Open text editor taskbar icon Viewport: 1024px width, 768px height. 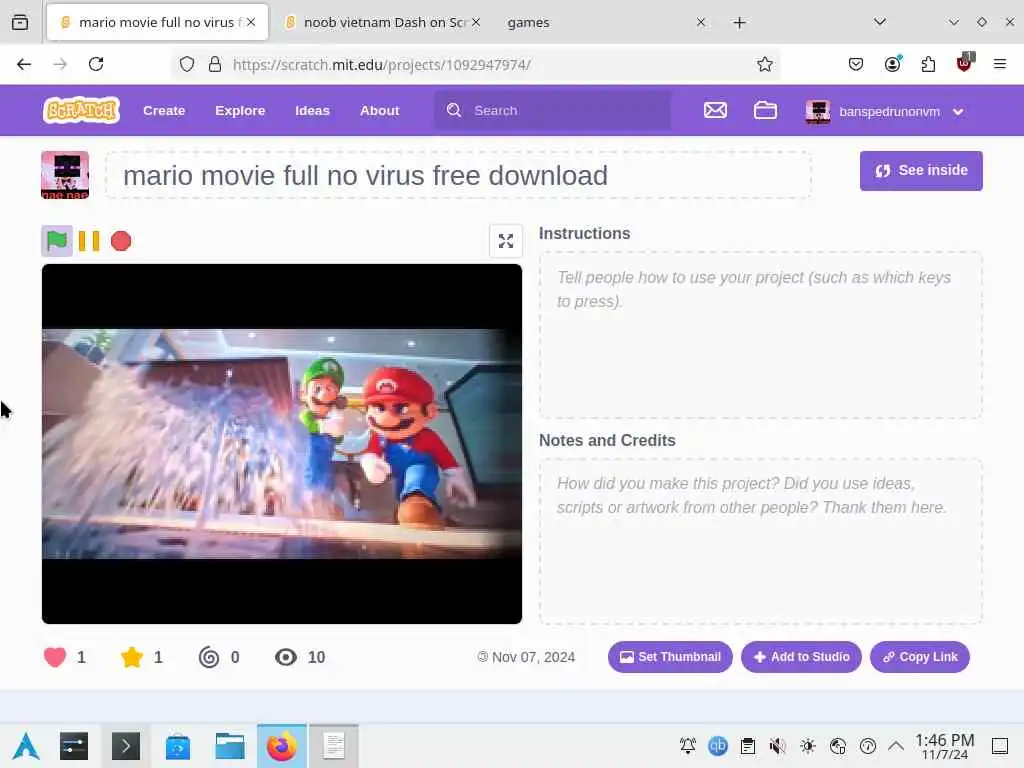334,746
